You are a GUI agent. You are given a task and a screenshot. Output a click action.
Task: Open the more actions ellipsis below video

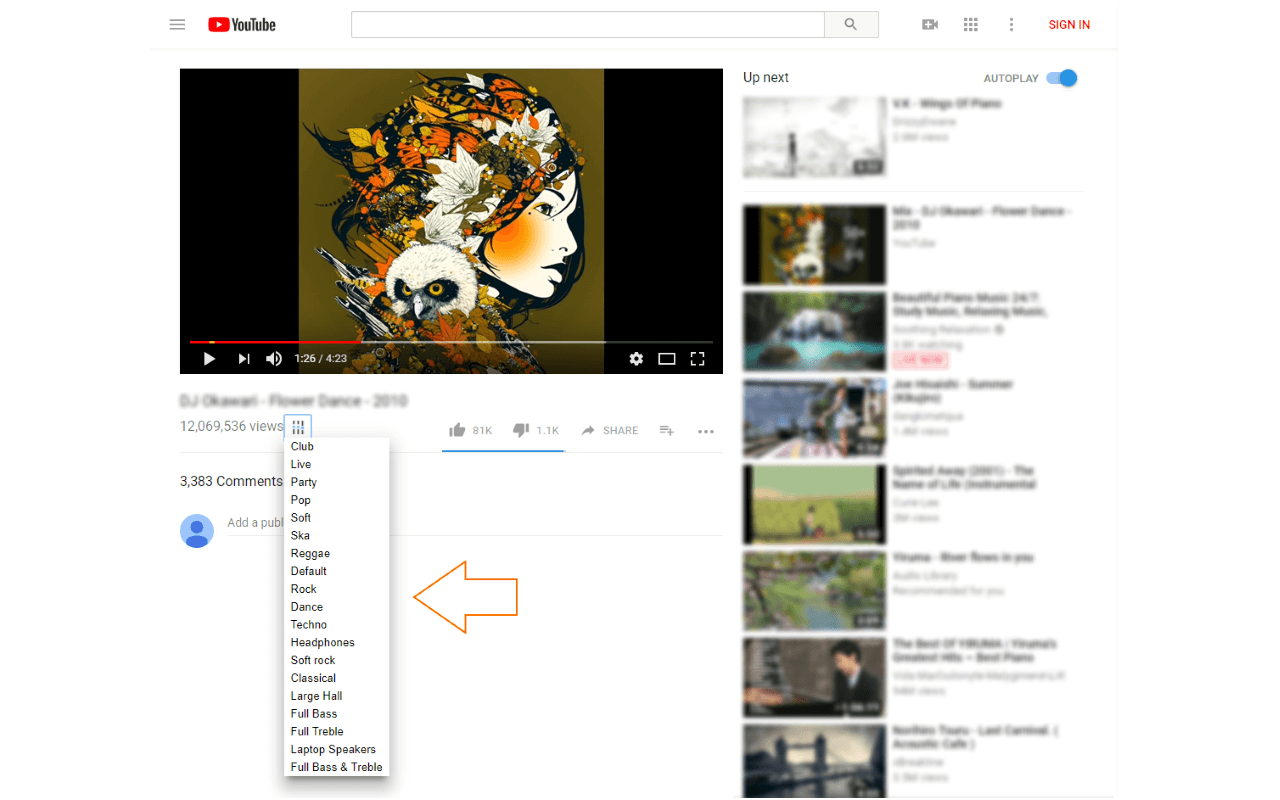click(x=706, y=431)
